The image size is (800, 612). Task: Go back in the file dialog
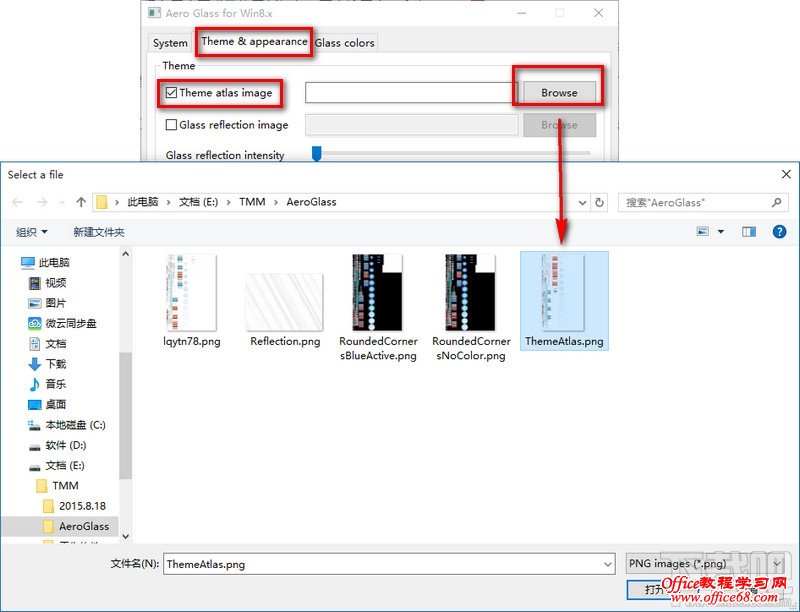tap(18, 202)
